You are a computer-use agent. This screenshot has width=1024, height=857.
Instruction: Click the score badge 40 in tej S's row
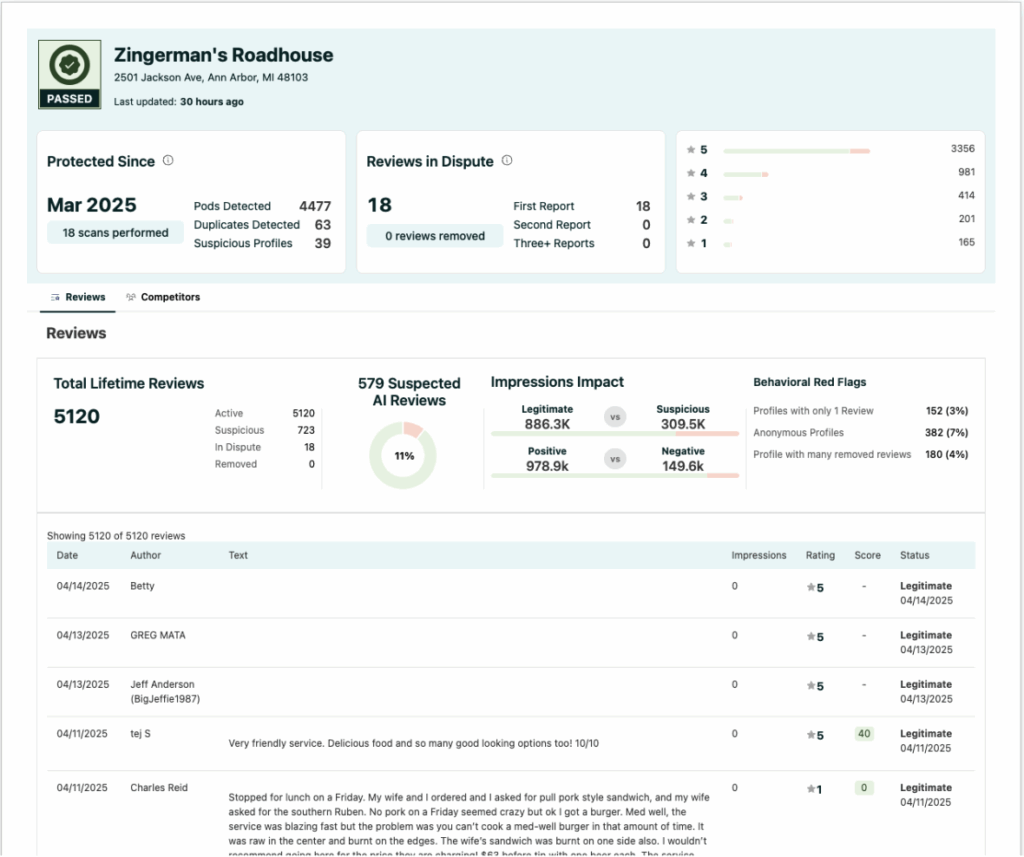coord(864,734)
